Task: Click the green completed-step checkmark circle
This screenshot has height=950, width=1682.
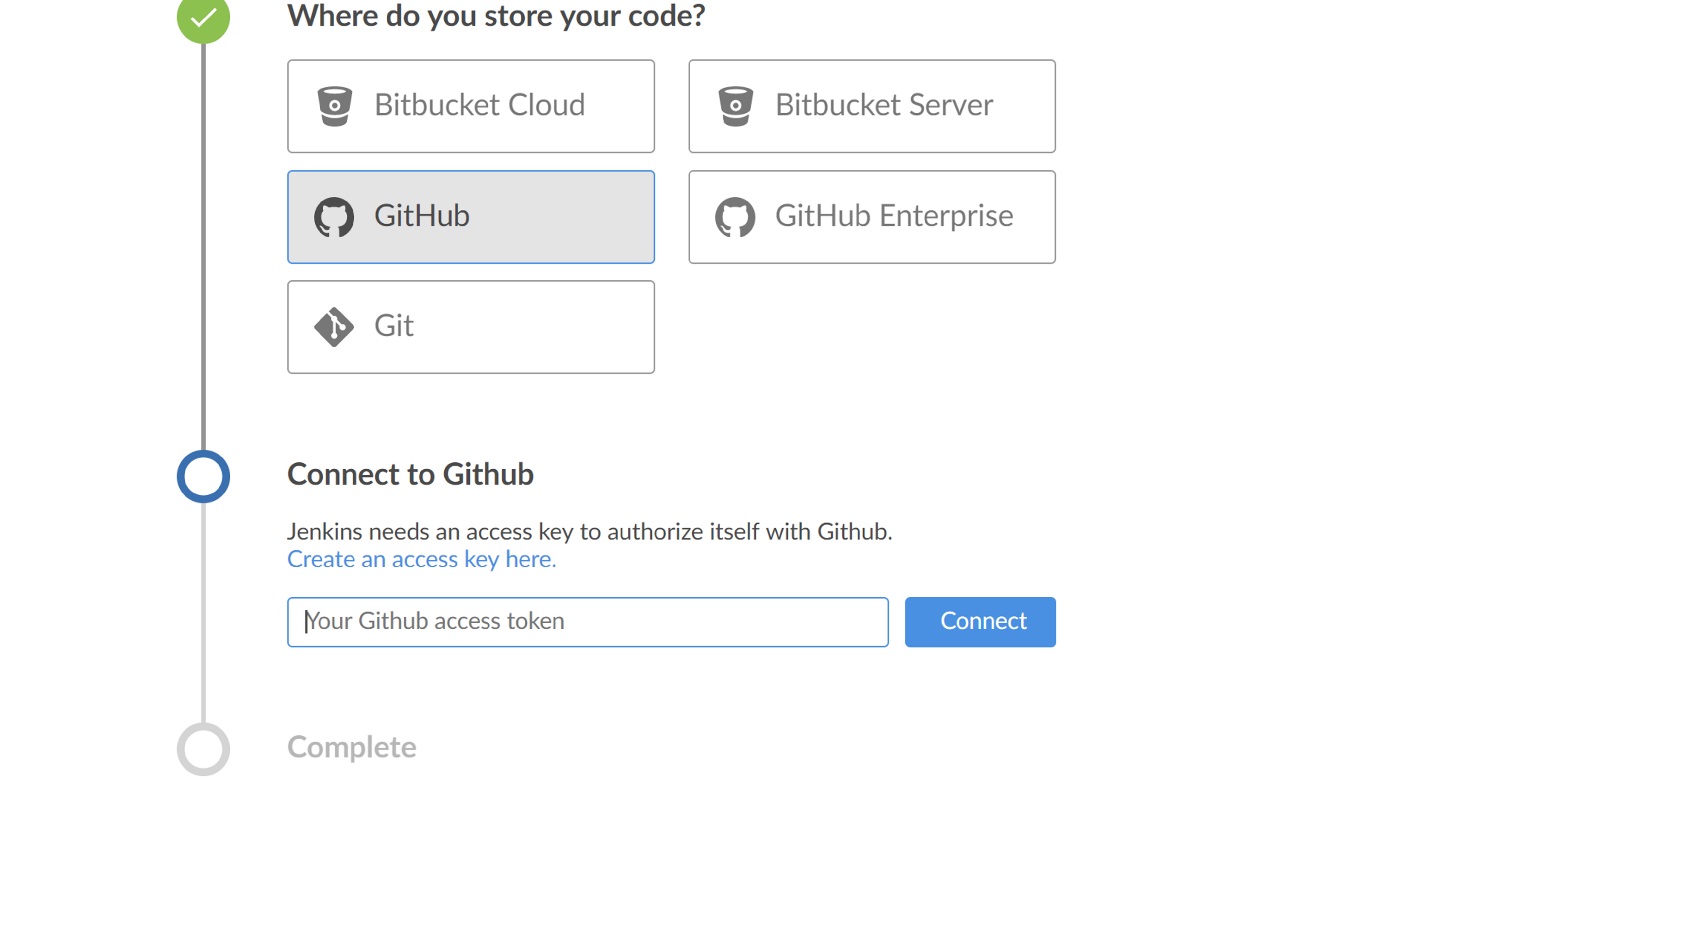Action: coord(203,18)
